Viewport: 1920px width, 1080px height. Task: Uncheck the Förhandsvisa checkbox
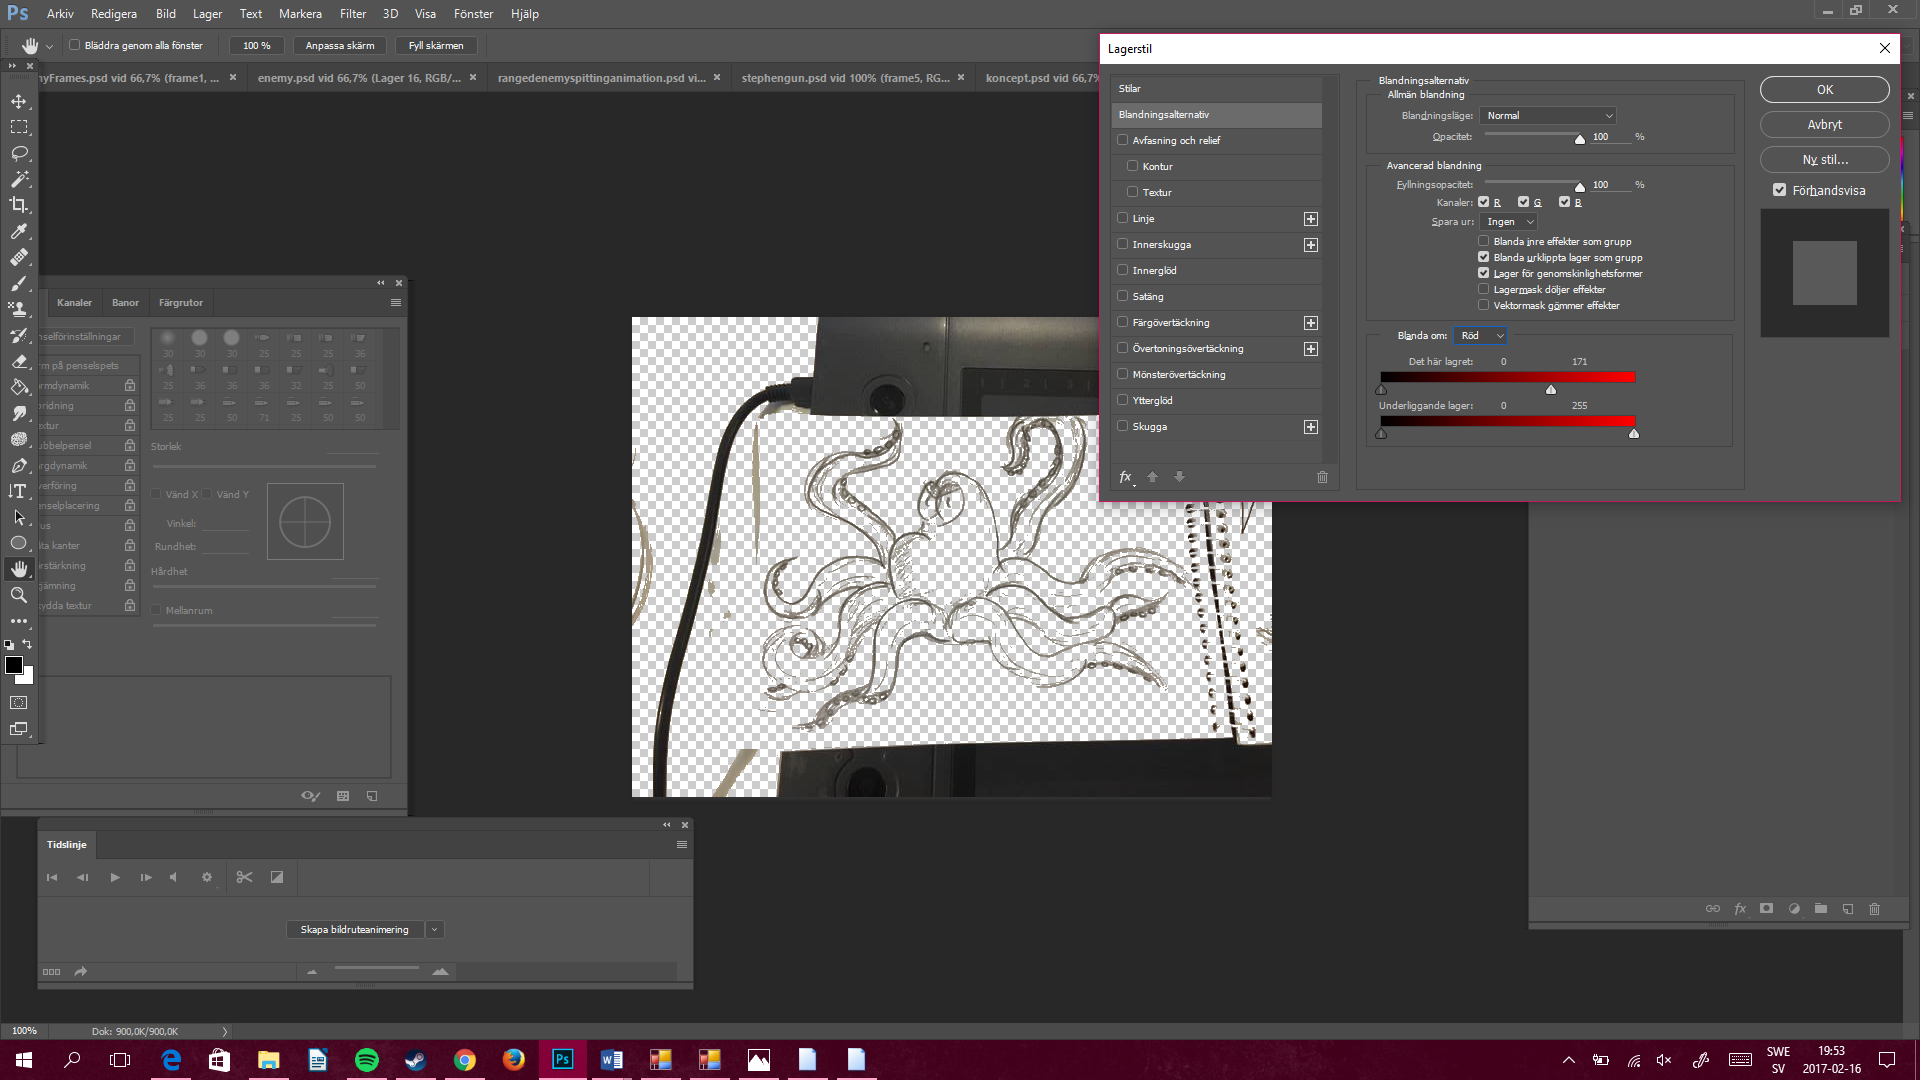tap(1780, 189)
